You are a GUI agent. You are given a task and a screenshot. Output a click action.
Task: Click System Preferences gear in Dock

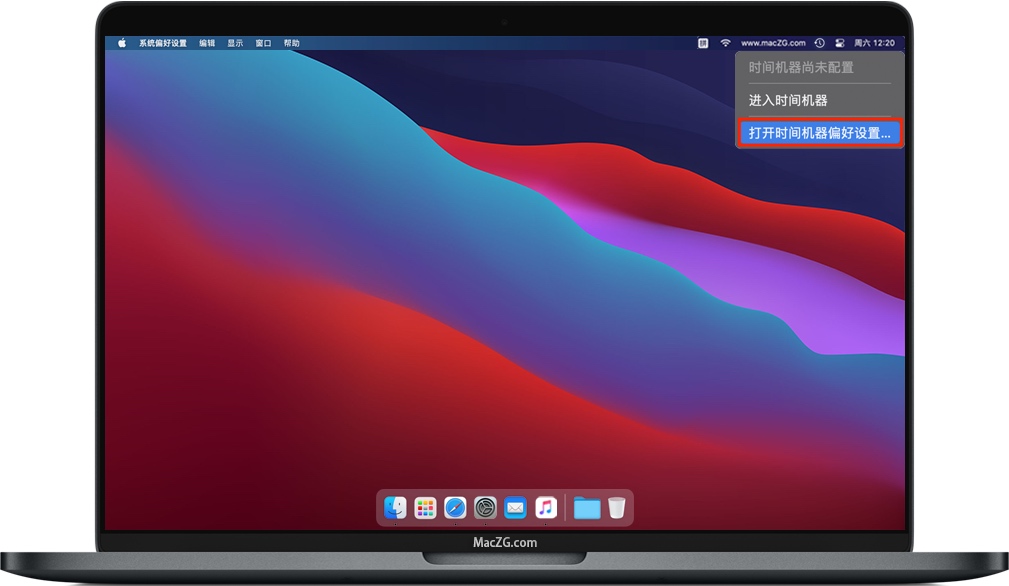(485, 508)
